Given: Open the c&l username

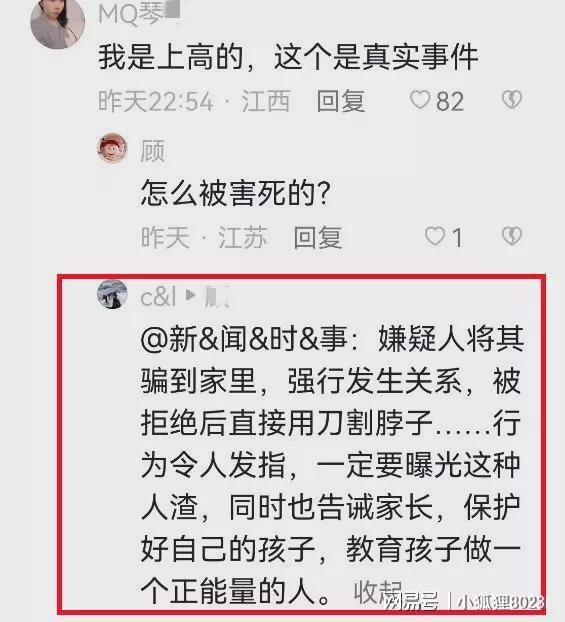Looking at the screenshot, I should click(158, 297).
